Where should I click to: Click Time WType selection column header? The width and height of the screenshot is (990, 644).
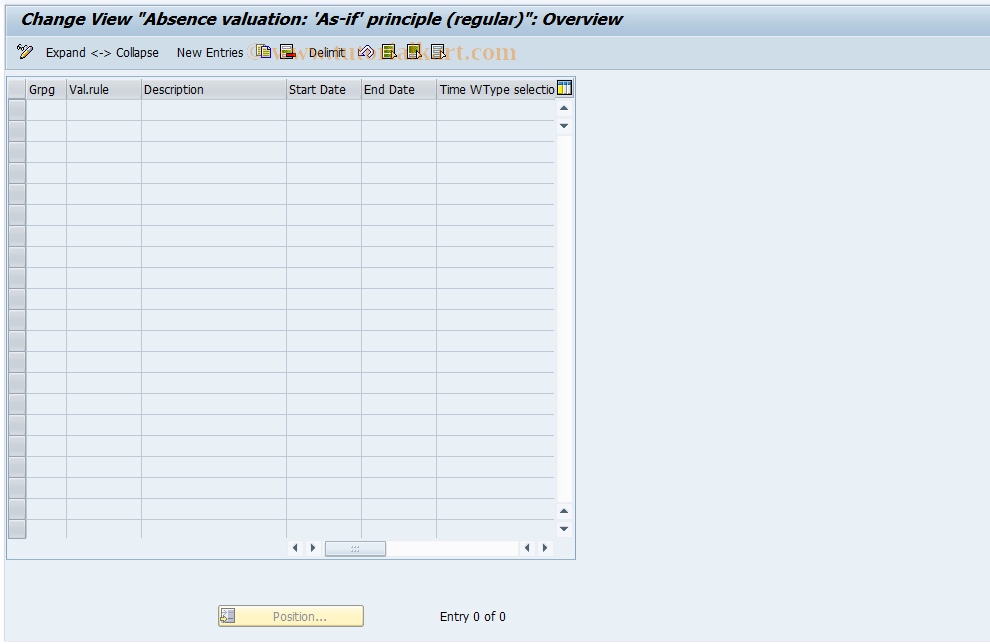click(496, 90)
